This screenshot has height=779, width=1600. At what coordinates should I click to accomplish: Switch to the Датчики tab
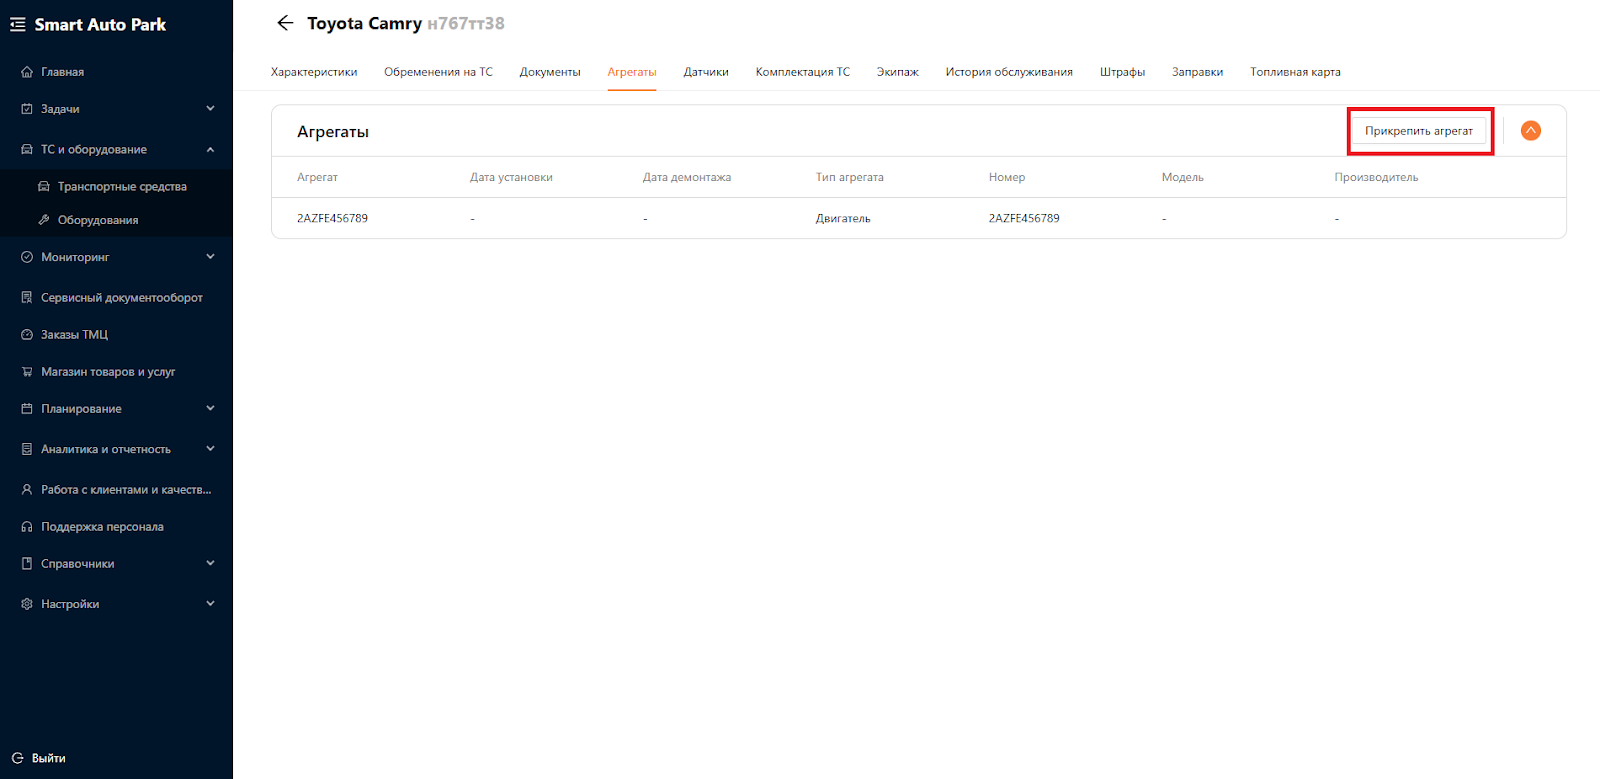705,72
